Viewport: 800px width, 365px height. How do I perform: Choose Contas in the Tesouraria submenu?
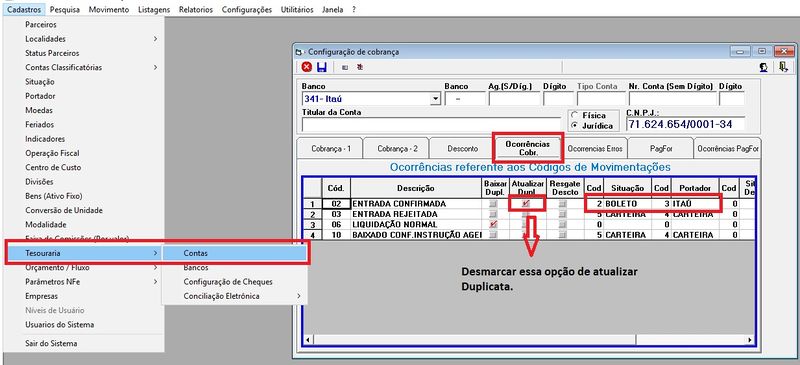235,253
